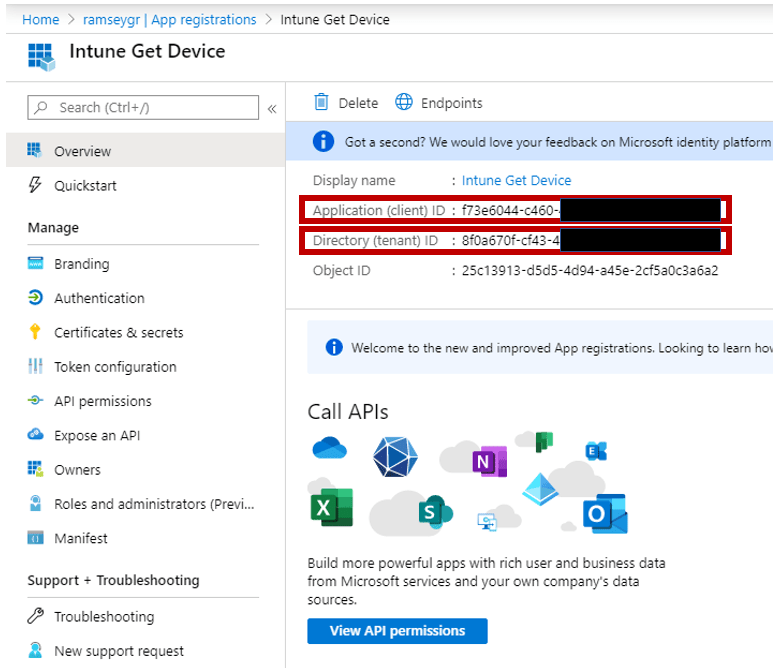Select Owners in the Manage section

point(77,470)
